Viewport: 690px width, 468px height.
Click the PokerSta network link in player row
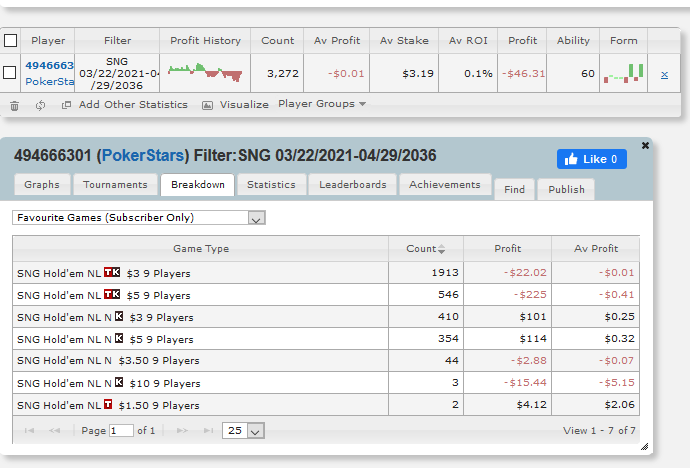click(x=49, y=81)
